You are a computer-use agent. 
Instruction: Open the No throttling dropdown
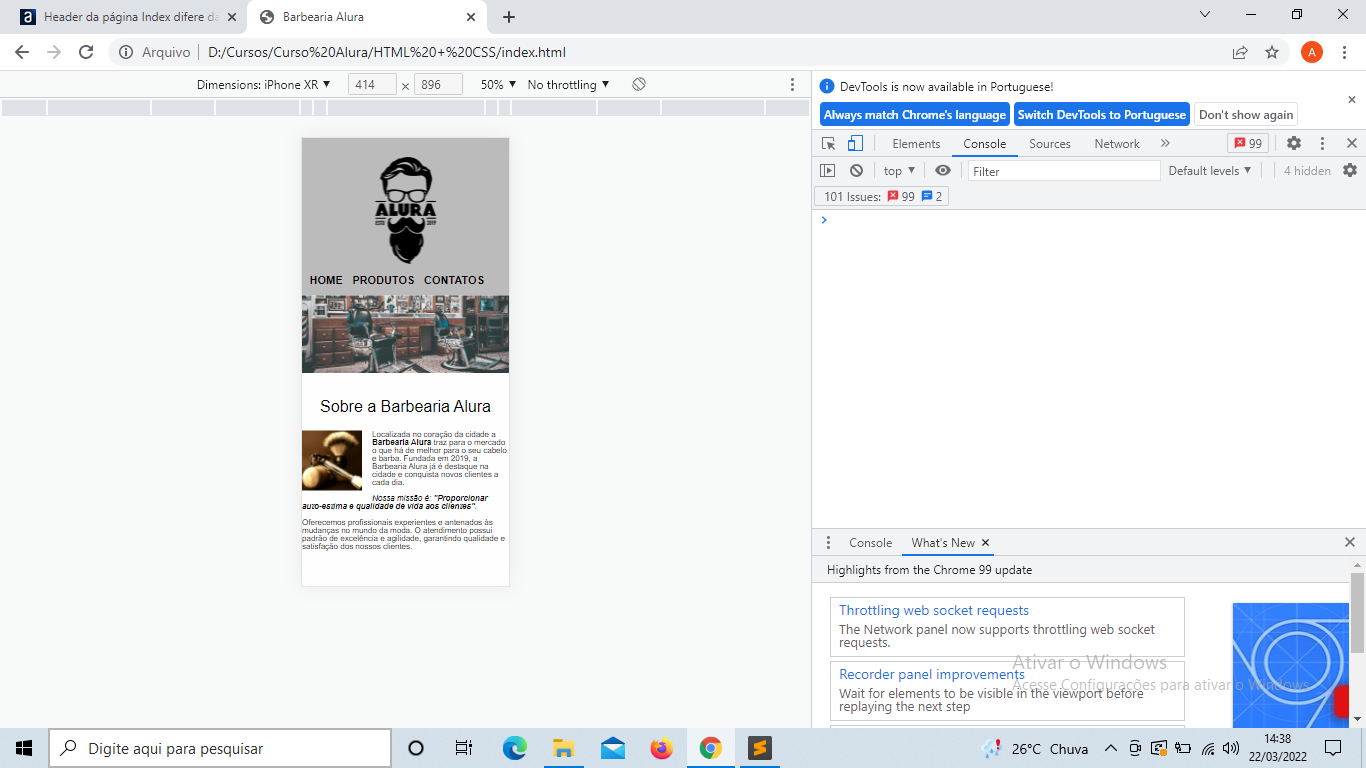point(568,85)
